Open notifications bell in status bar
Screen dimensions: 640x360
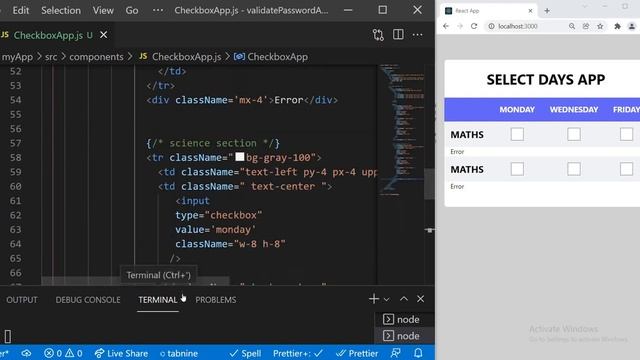[x=418, y=353]
